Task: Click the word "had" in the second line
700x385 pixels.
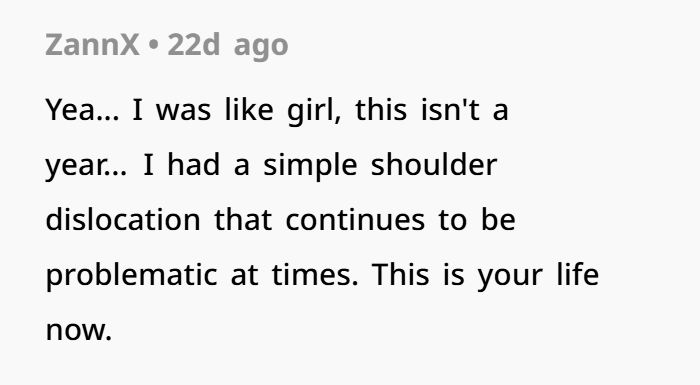Action: click(x=194, y=165)
